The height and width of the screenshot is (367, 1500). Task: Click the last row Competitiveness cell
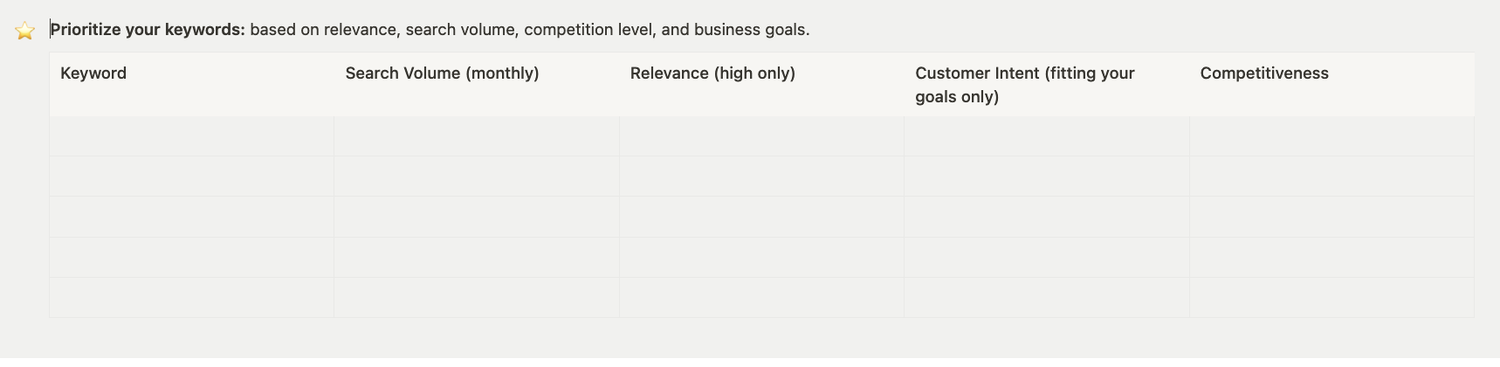pos(1332,298)
